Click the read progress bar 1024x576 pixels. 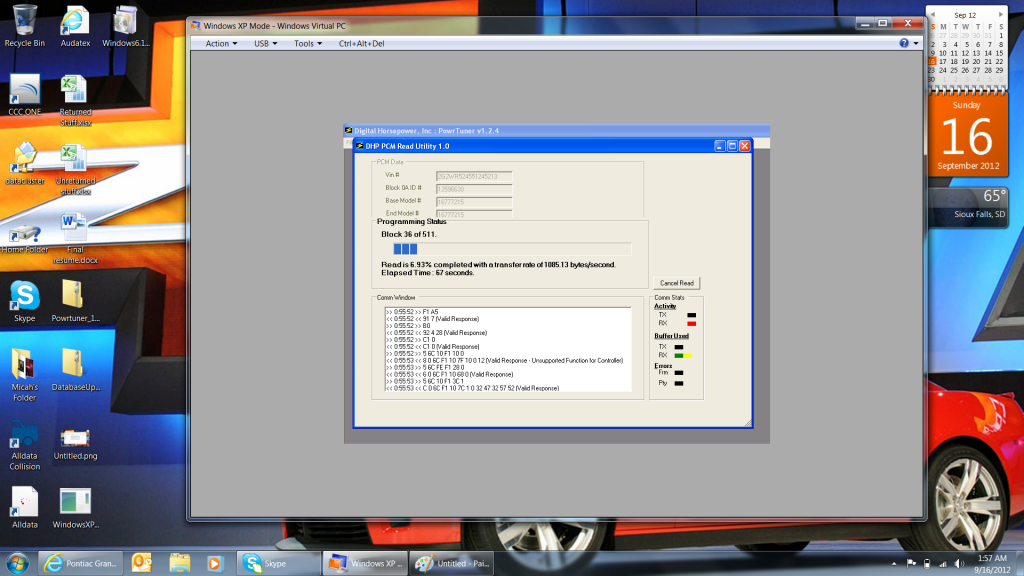point(512,249)
